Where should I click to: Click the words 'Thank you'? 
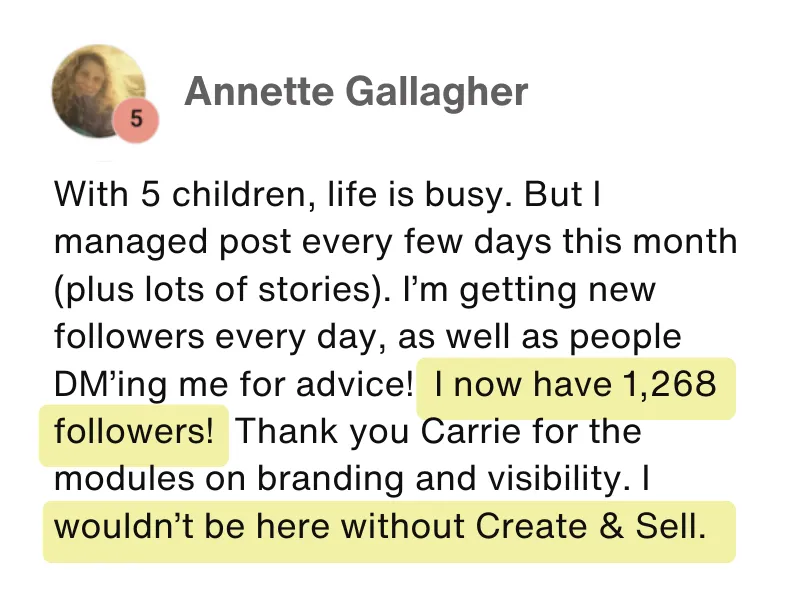pos(322,432)
